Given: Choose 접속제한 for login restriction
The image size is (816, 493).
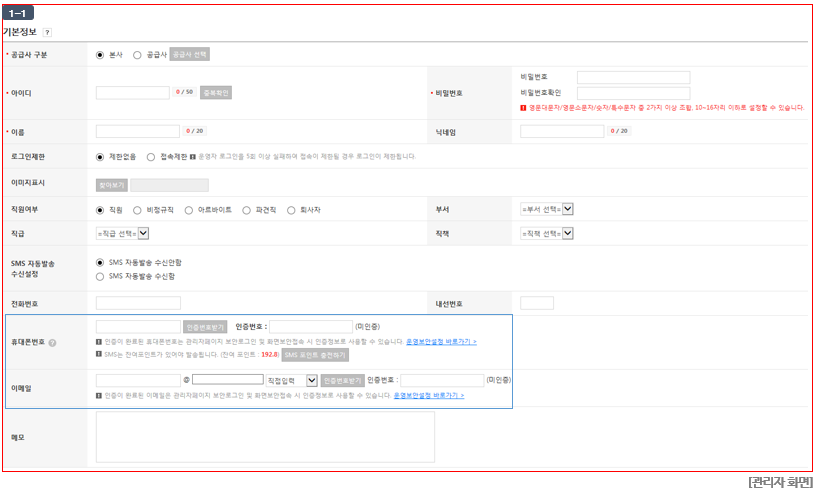Looking at the screenshot, I should click(151, 157).
